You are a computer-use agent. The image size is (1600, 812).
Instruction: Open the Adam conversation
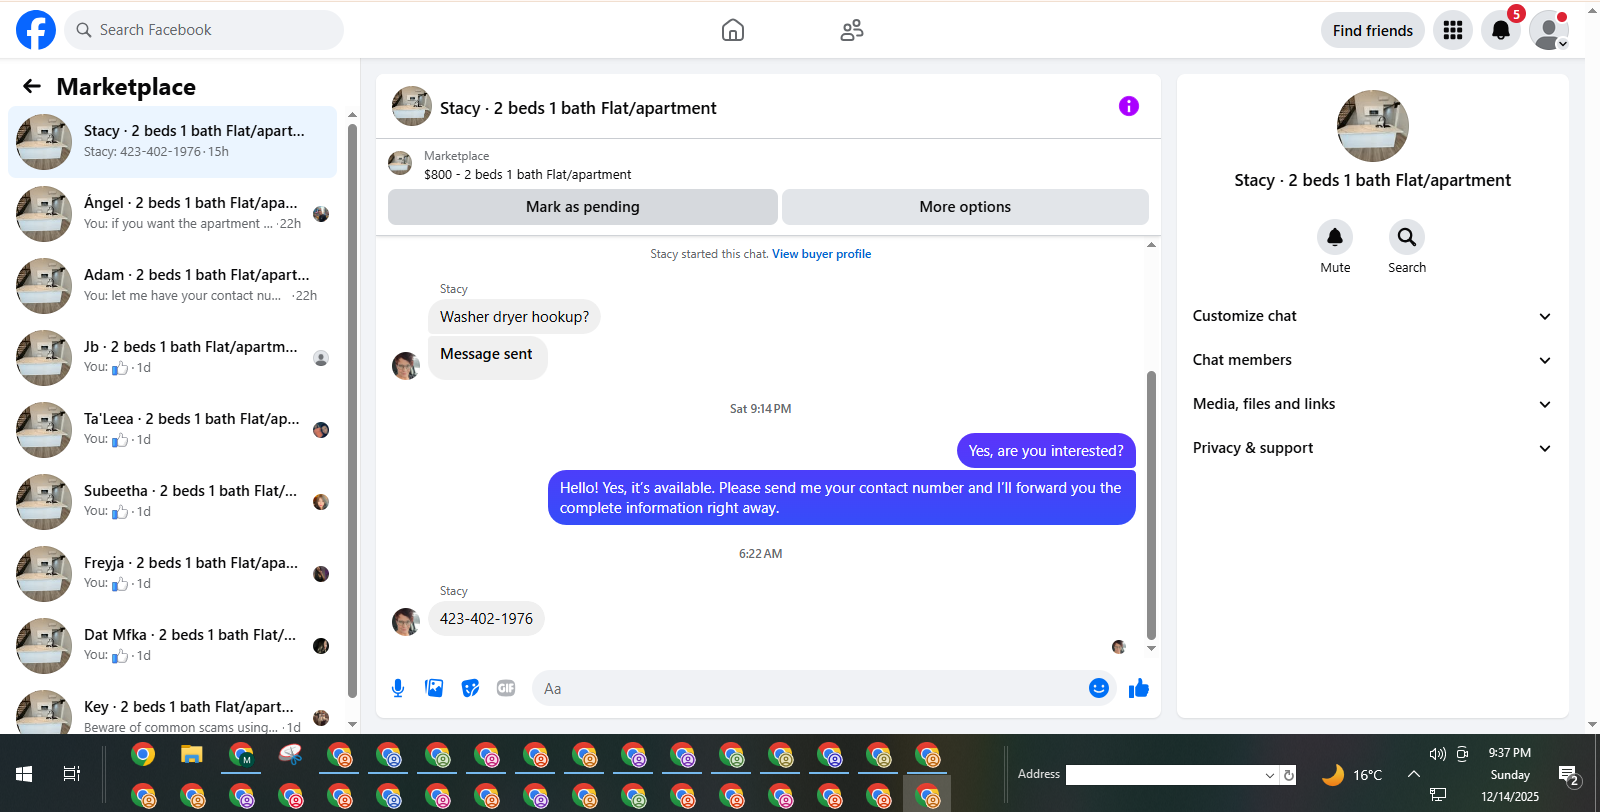172,286
